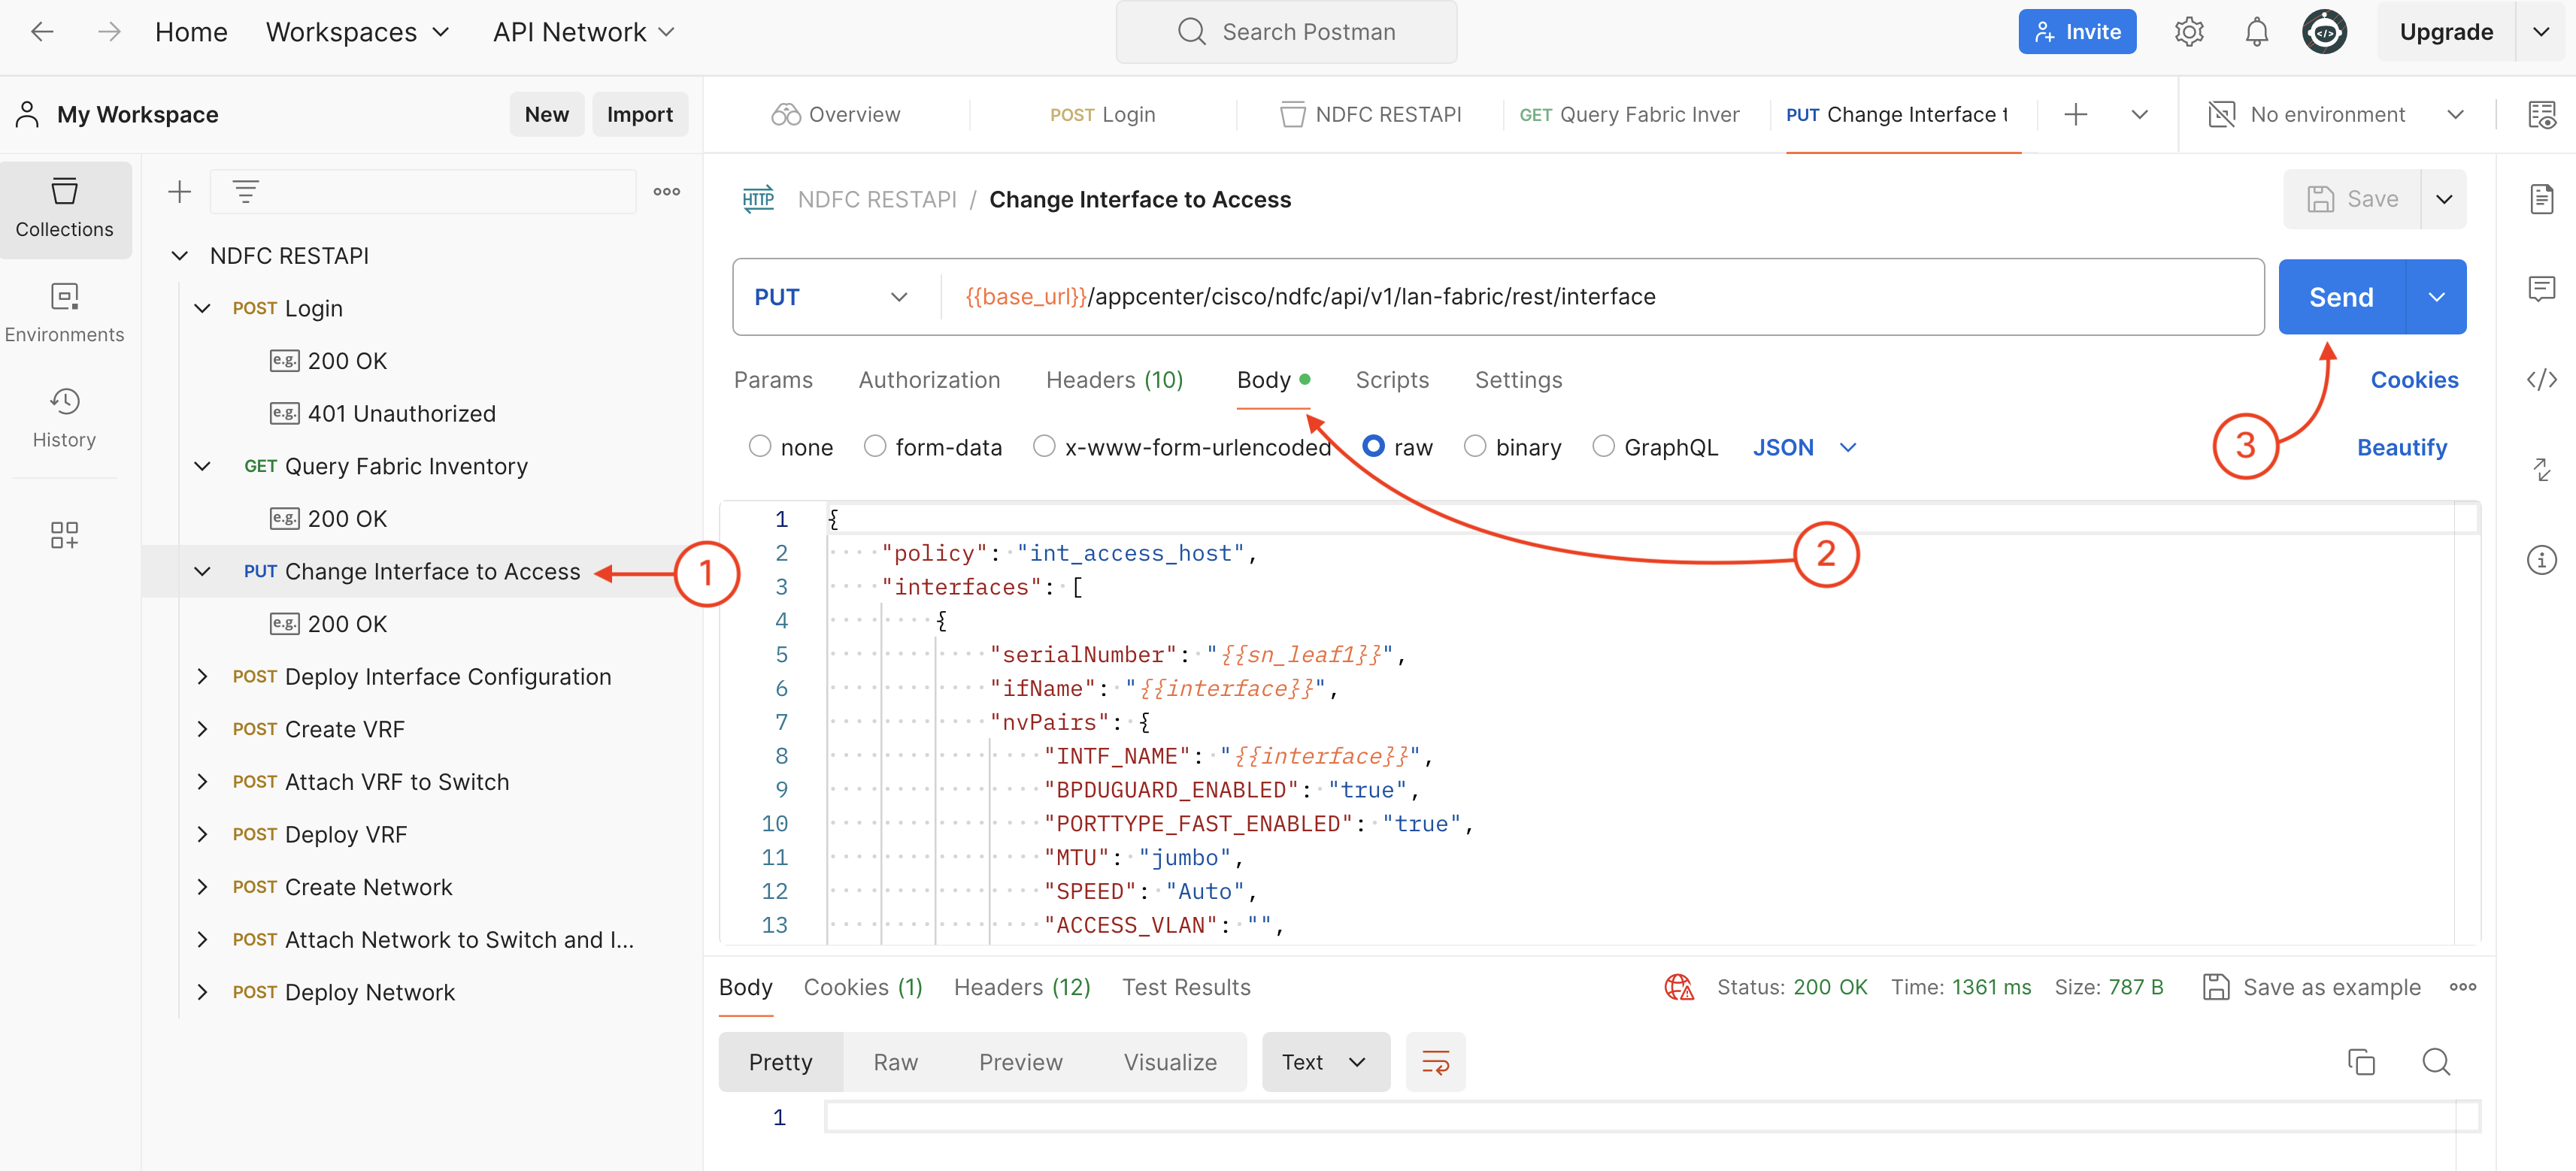
Task: Switch to response Test Results tab
Action: (x=1186, y=987)
